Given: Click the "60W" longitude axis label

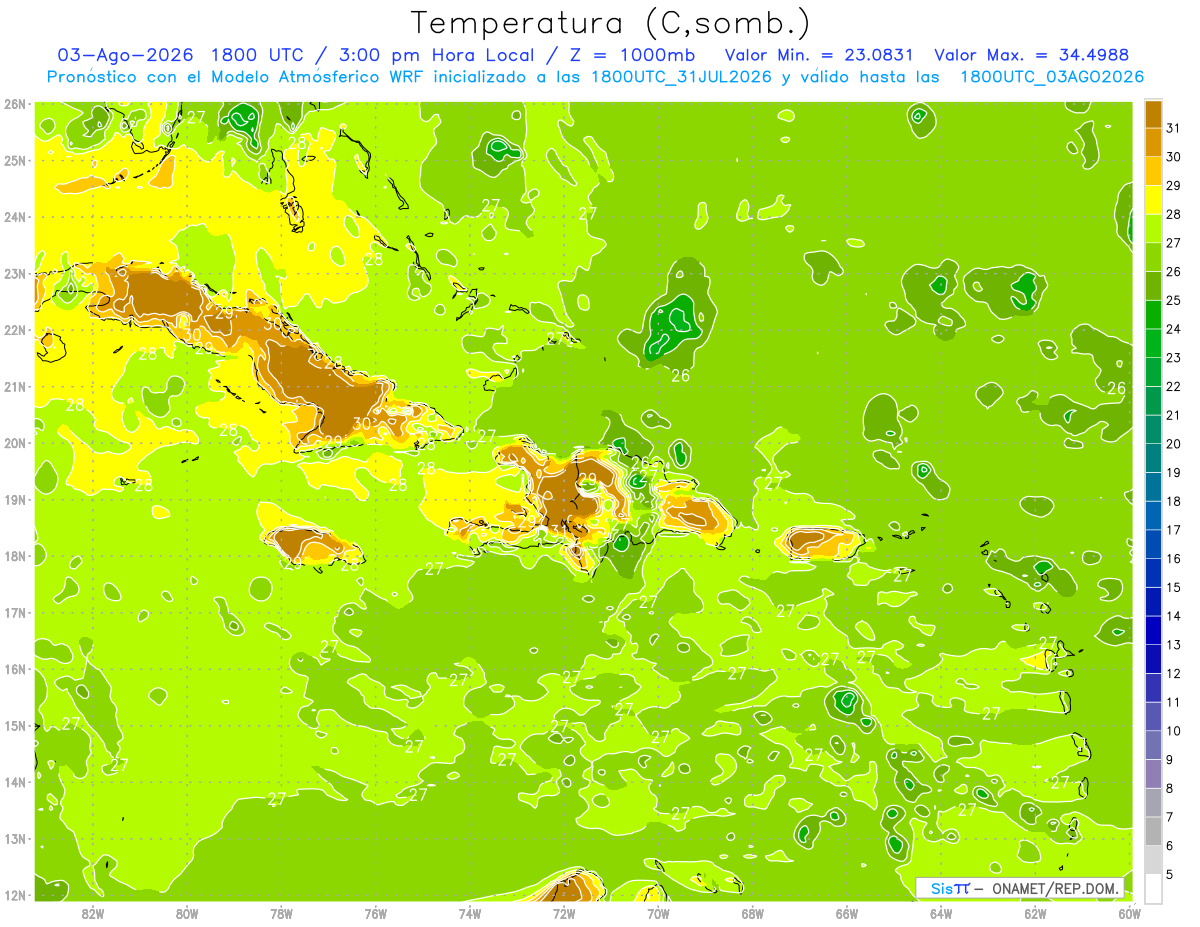Looking at the screenshot, I should [x=1130, y=913].
